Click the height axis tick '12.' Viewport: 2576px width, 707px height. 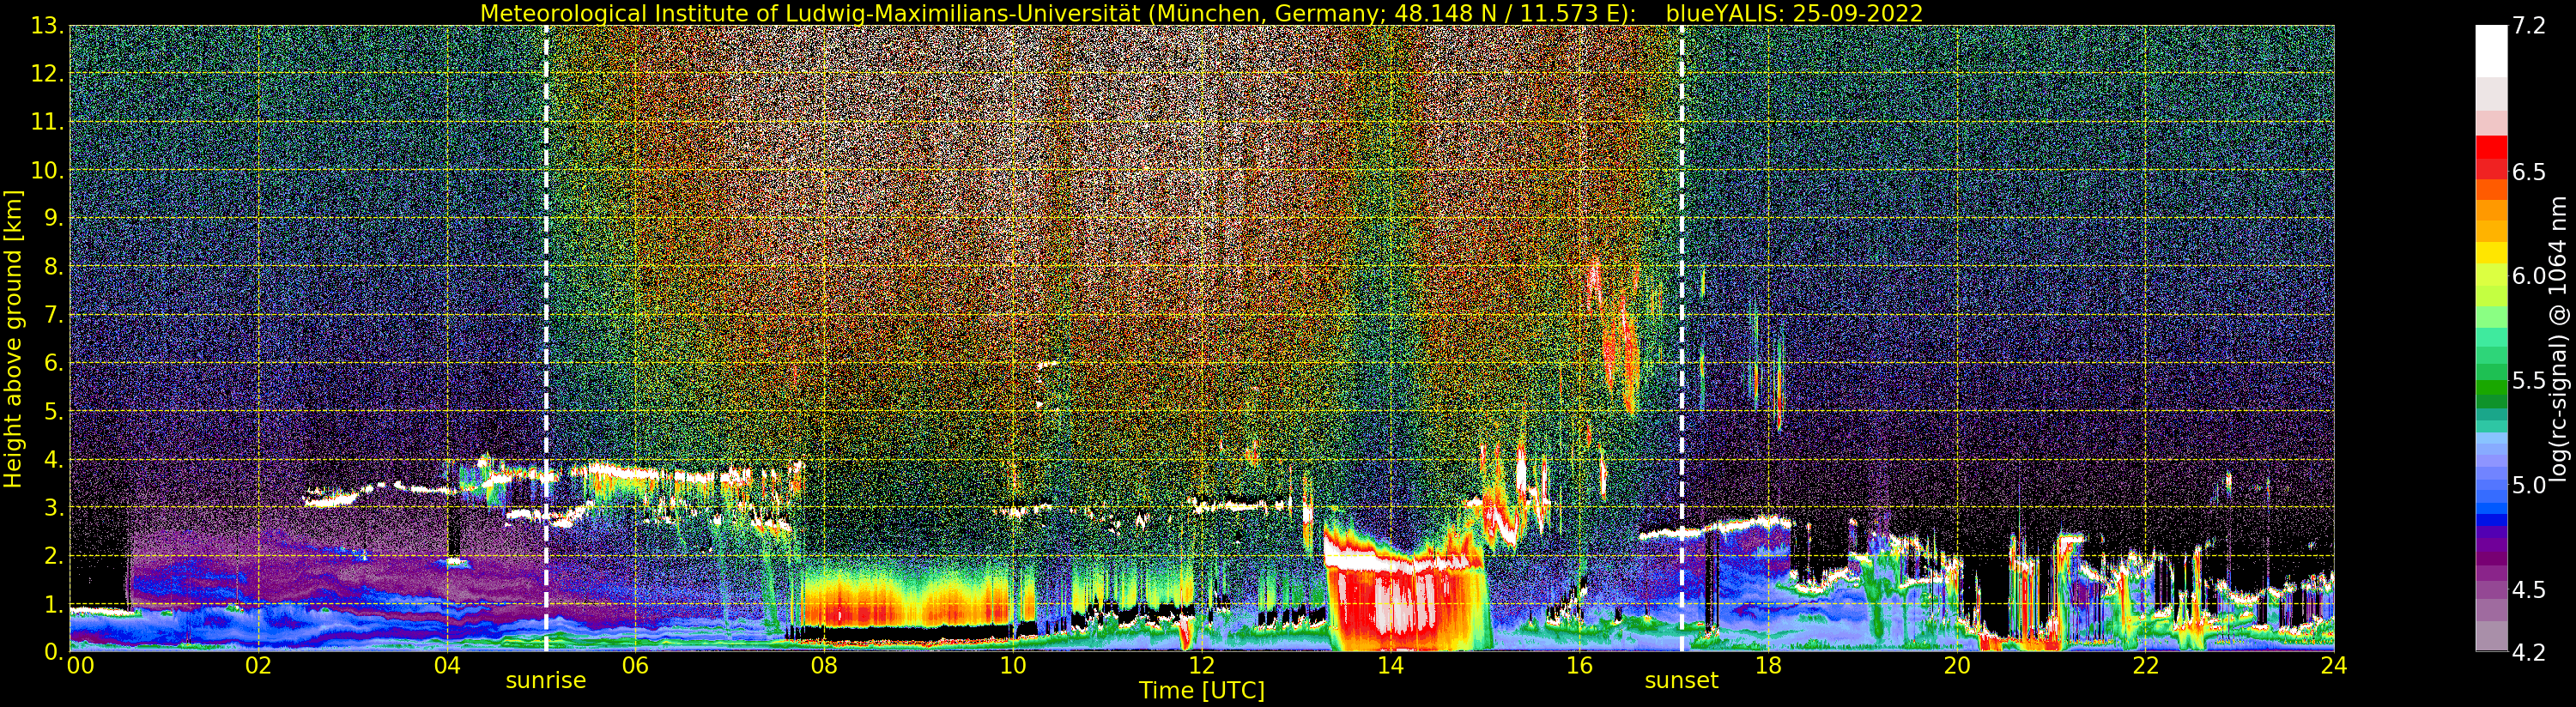tap(48, 74)
